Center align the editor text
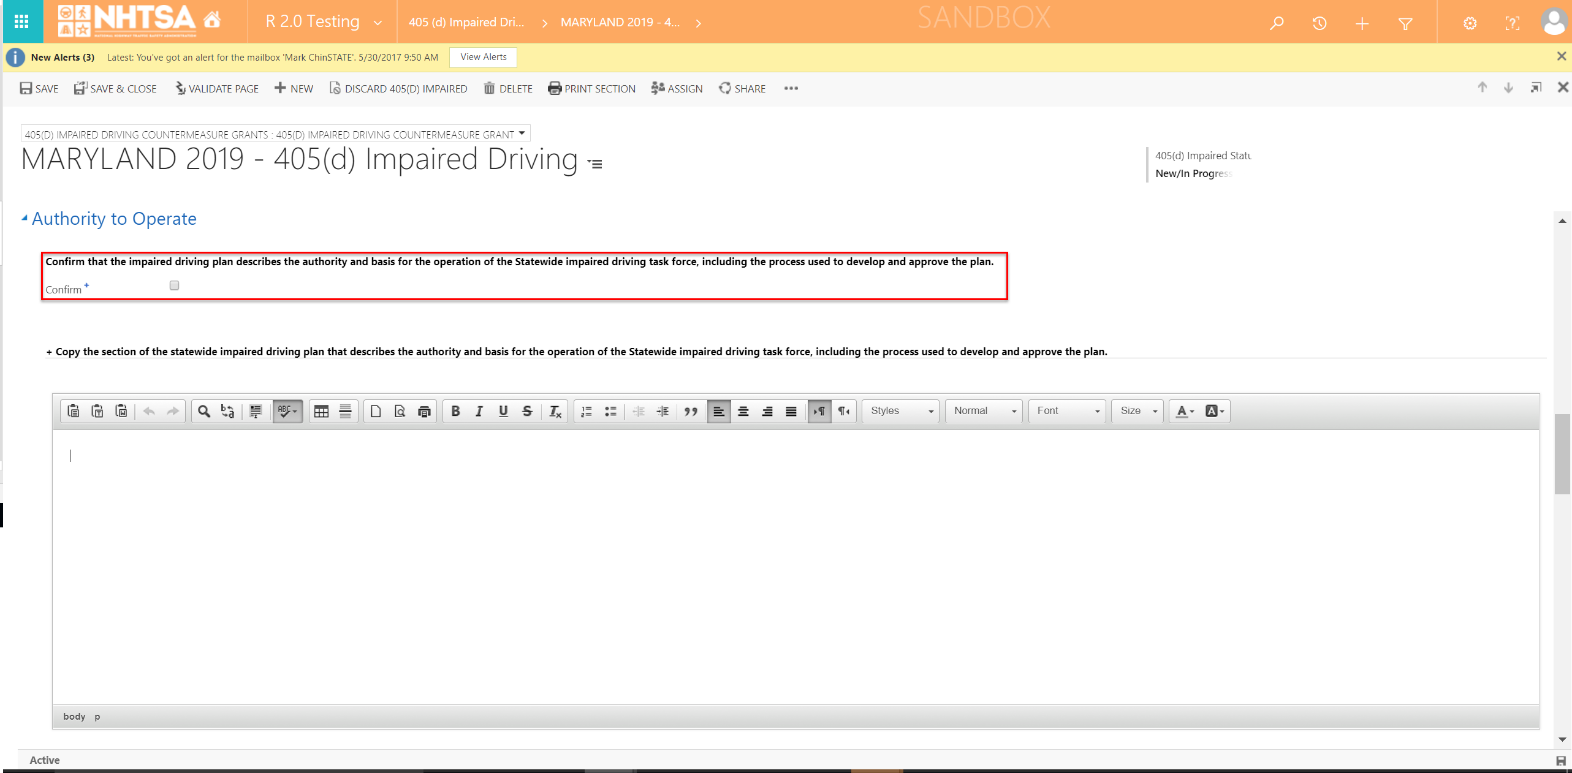This screenshot has width=1572, height=773. (743, 411)
